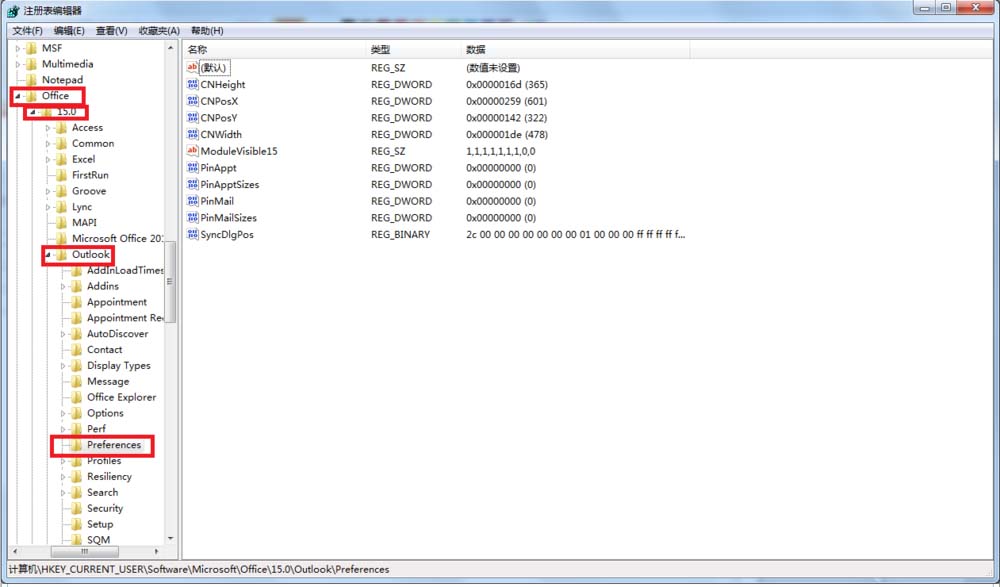The image size is (1000, 587).
Task: Click the Excel folder icon in tree
Action: (x=62, y=159)
